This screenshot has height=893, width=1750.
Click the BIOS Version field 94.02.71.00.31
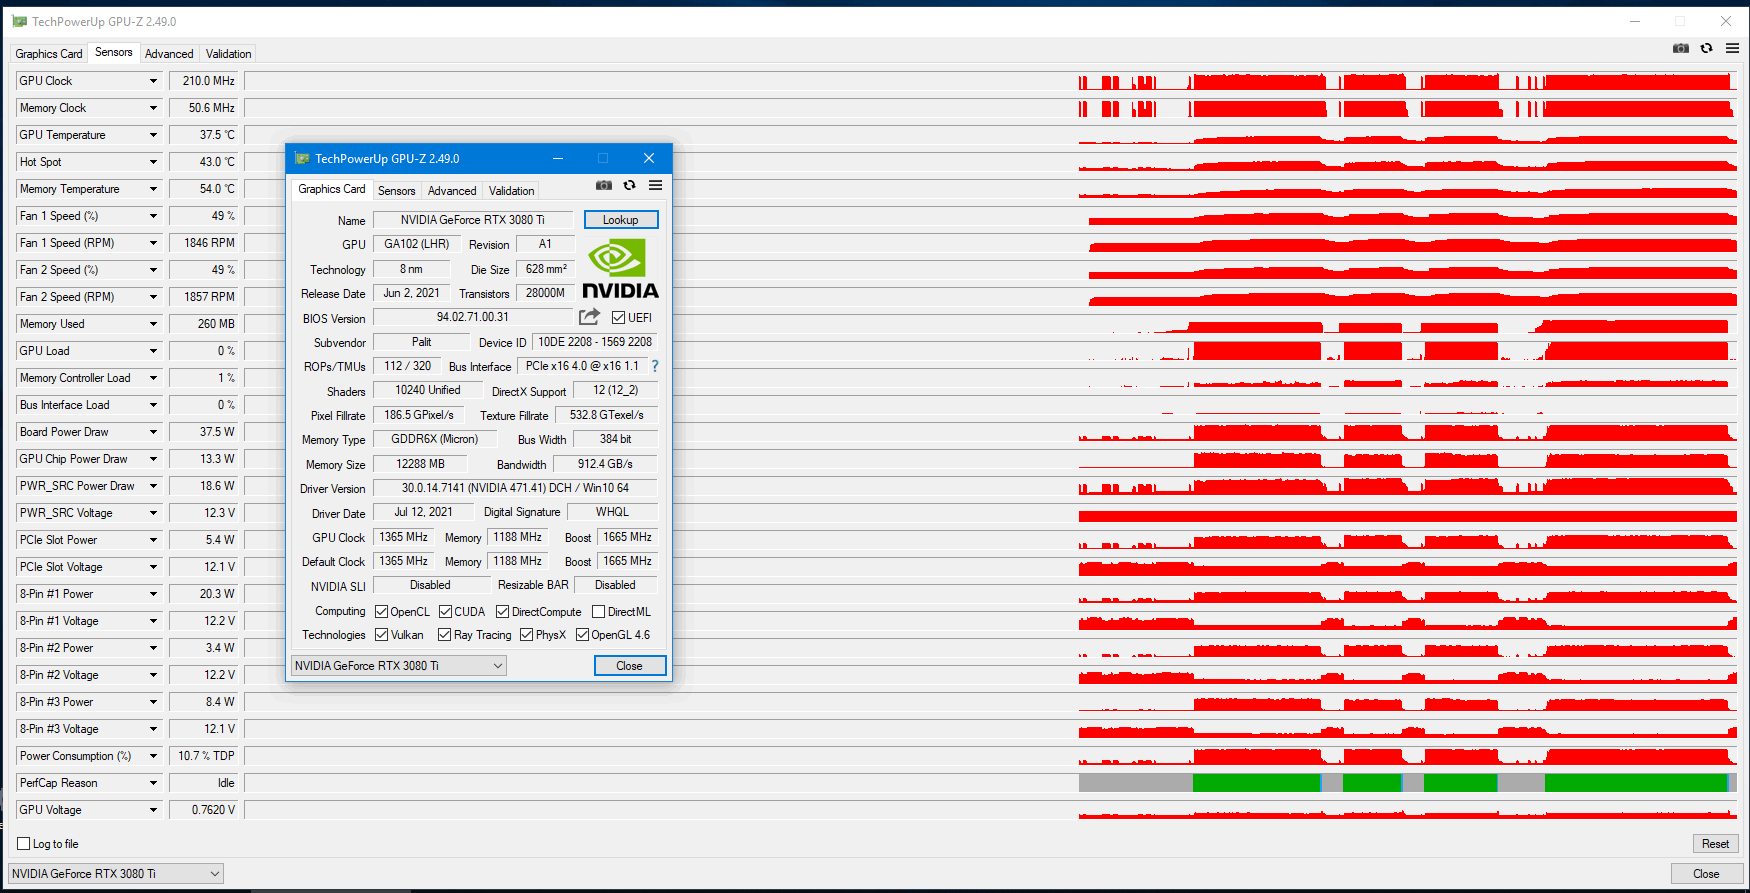pos(473,317)
